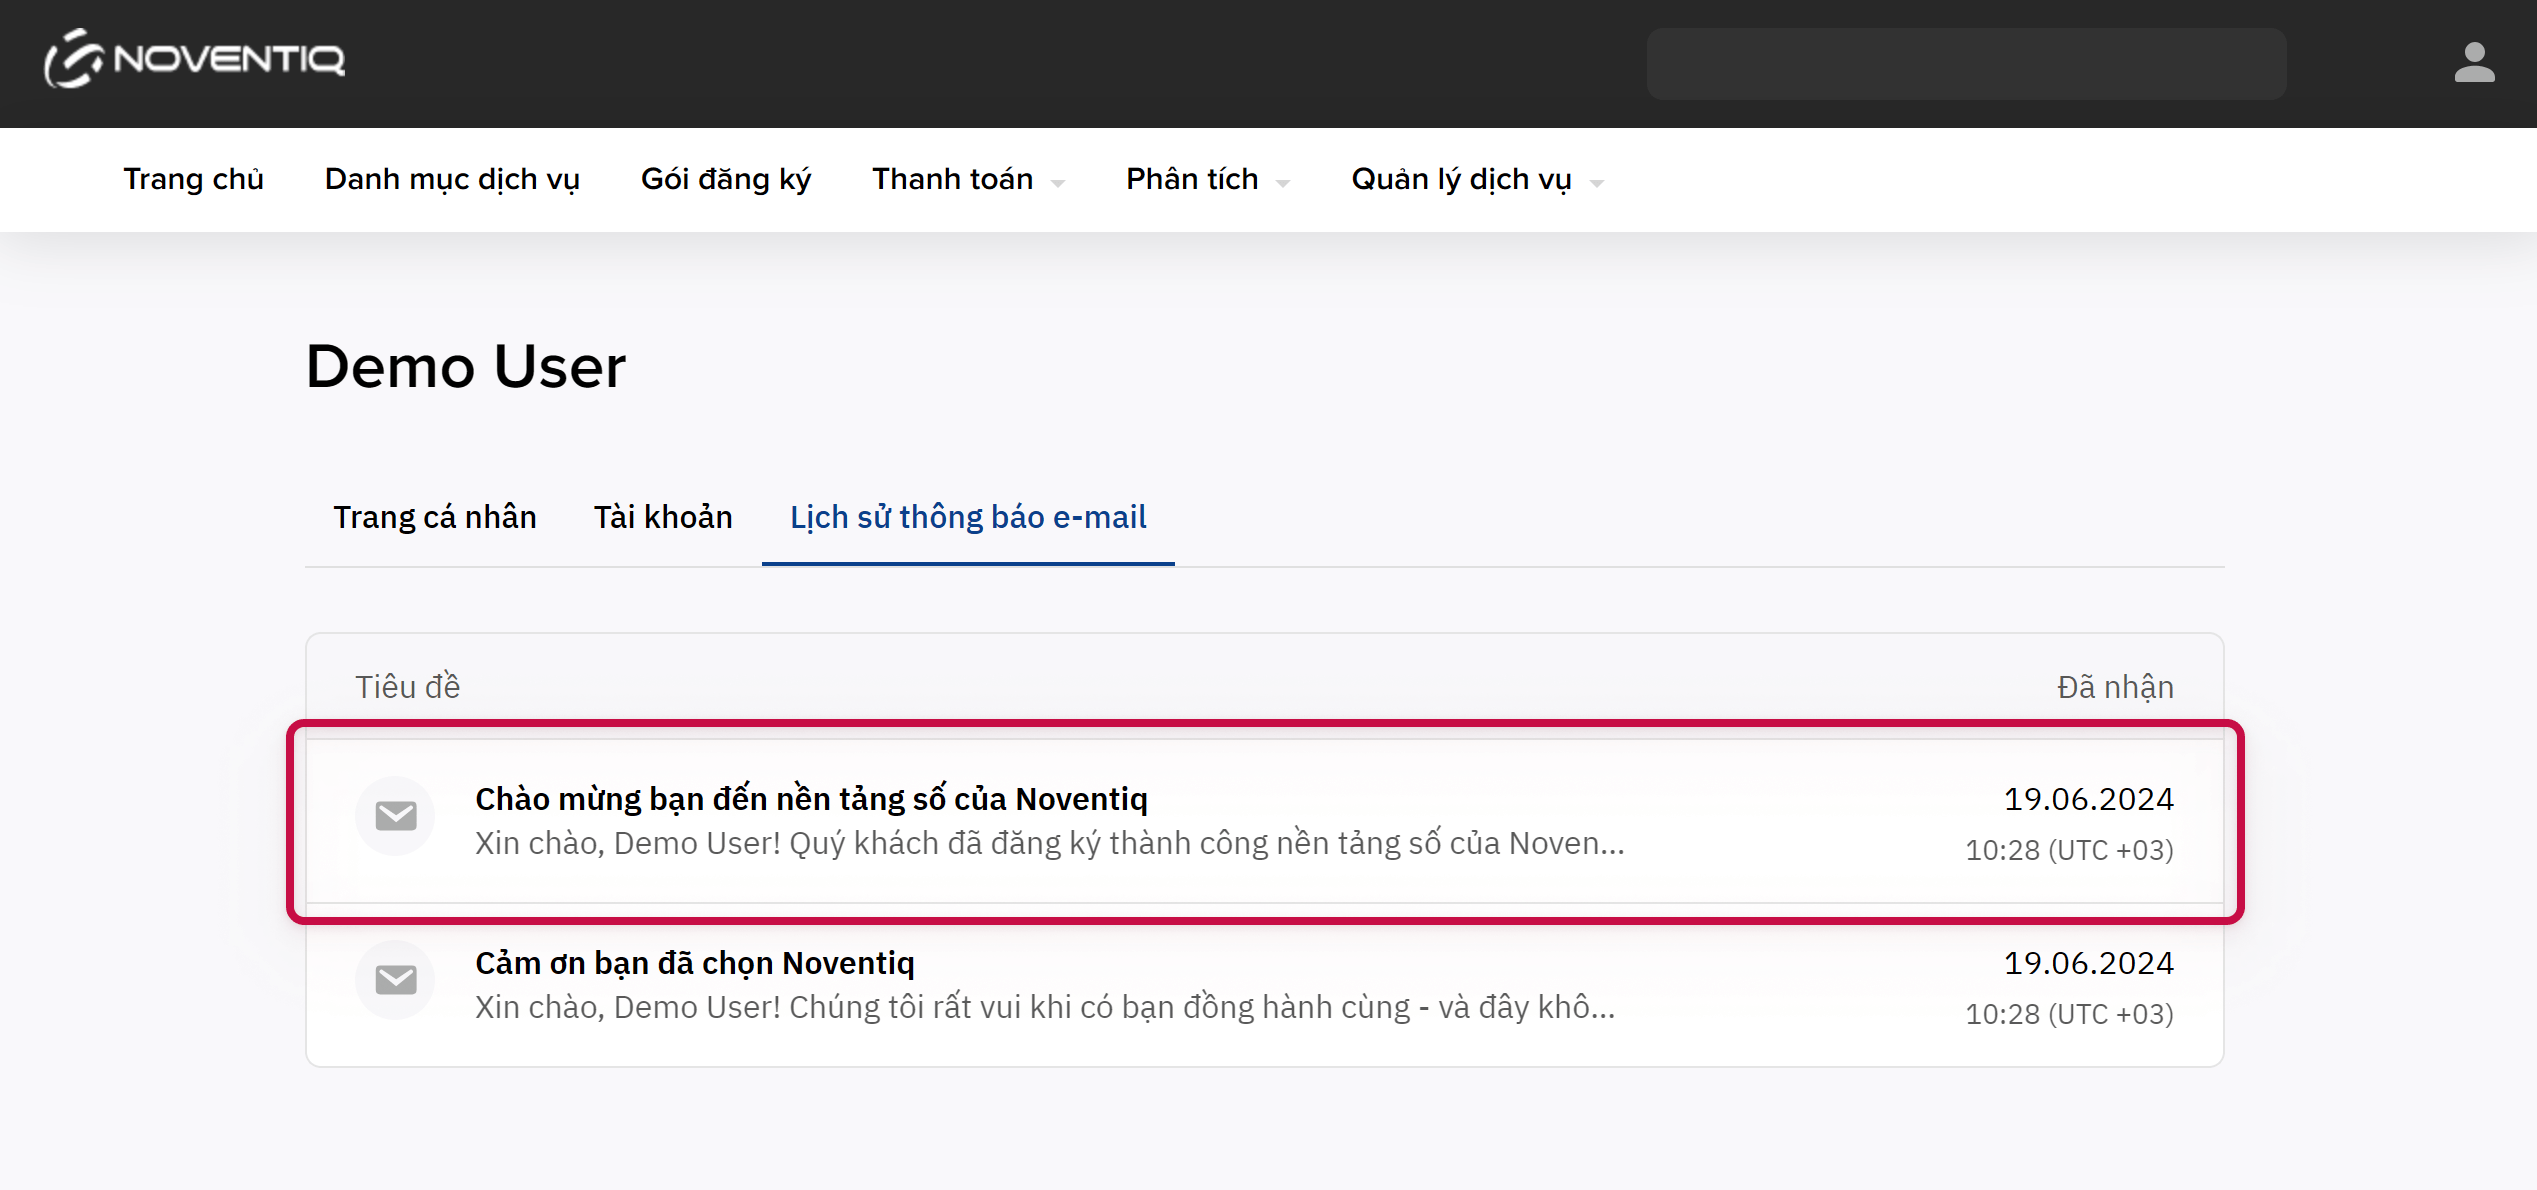Click welcome email preview text
2537x1190 pixels.
pos(1049,844)
